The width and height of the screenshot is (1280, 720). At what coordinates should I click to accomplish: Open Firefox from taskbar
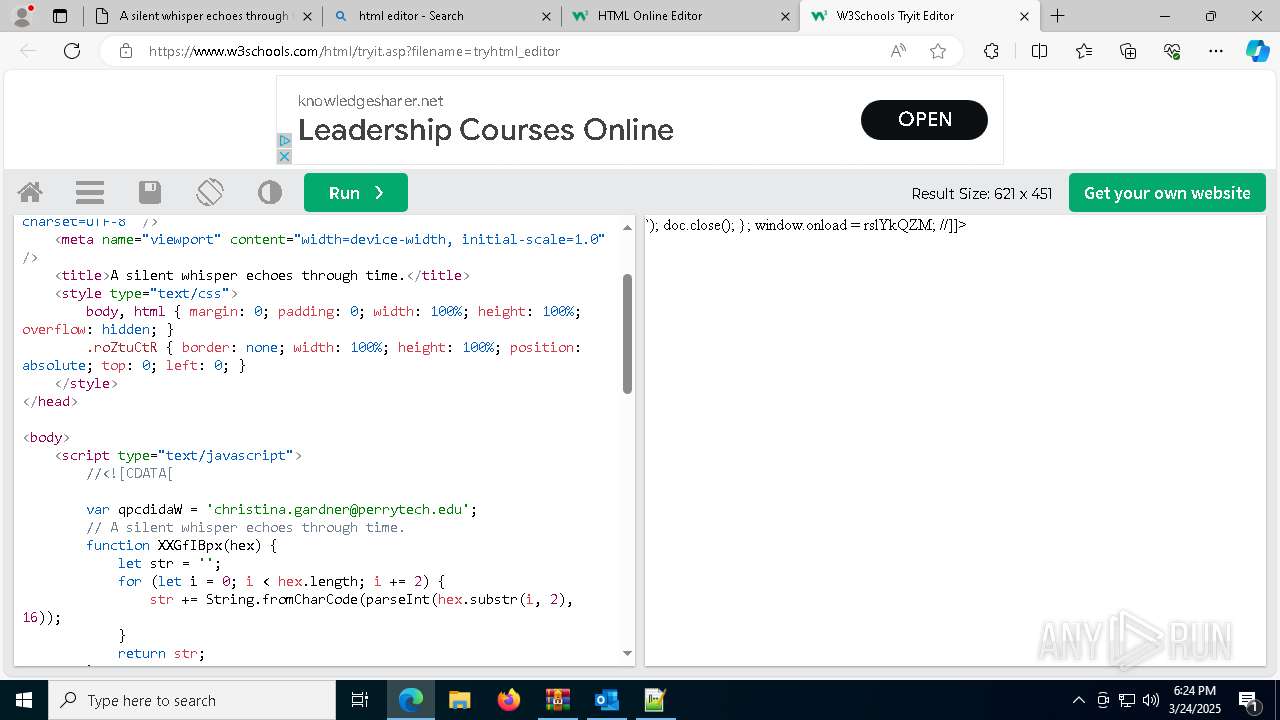point(509,700)
